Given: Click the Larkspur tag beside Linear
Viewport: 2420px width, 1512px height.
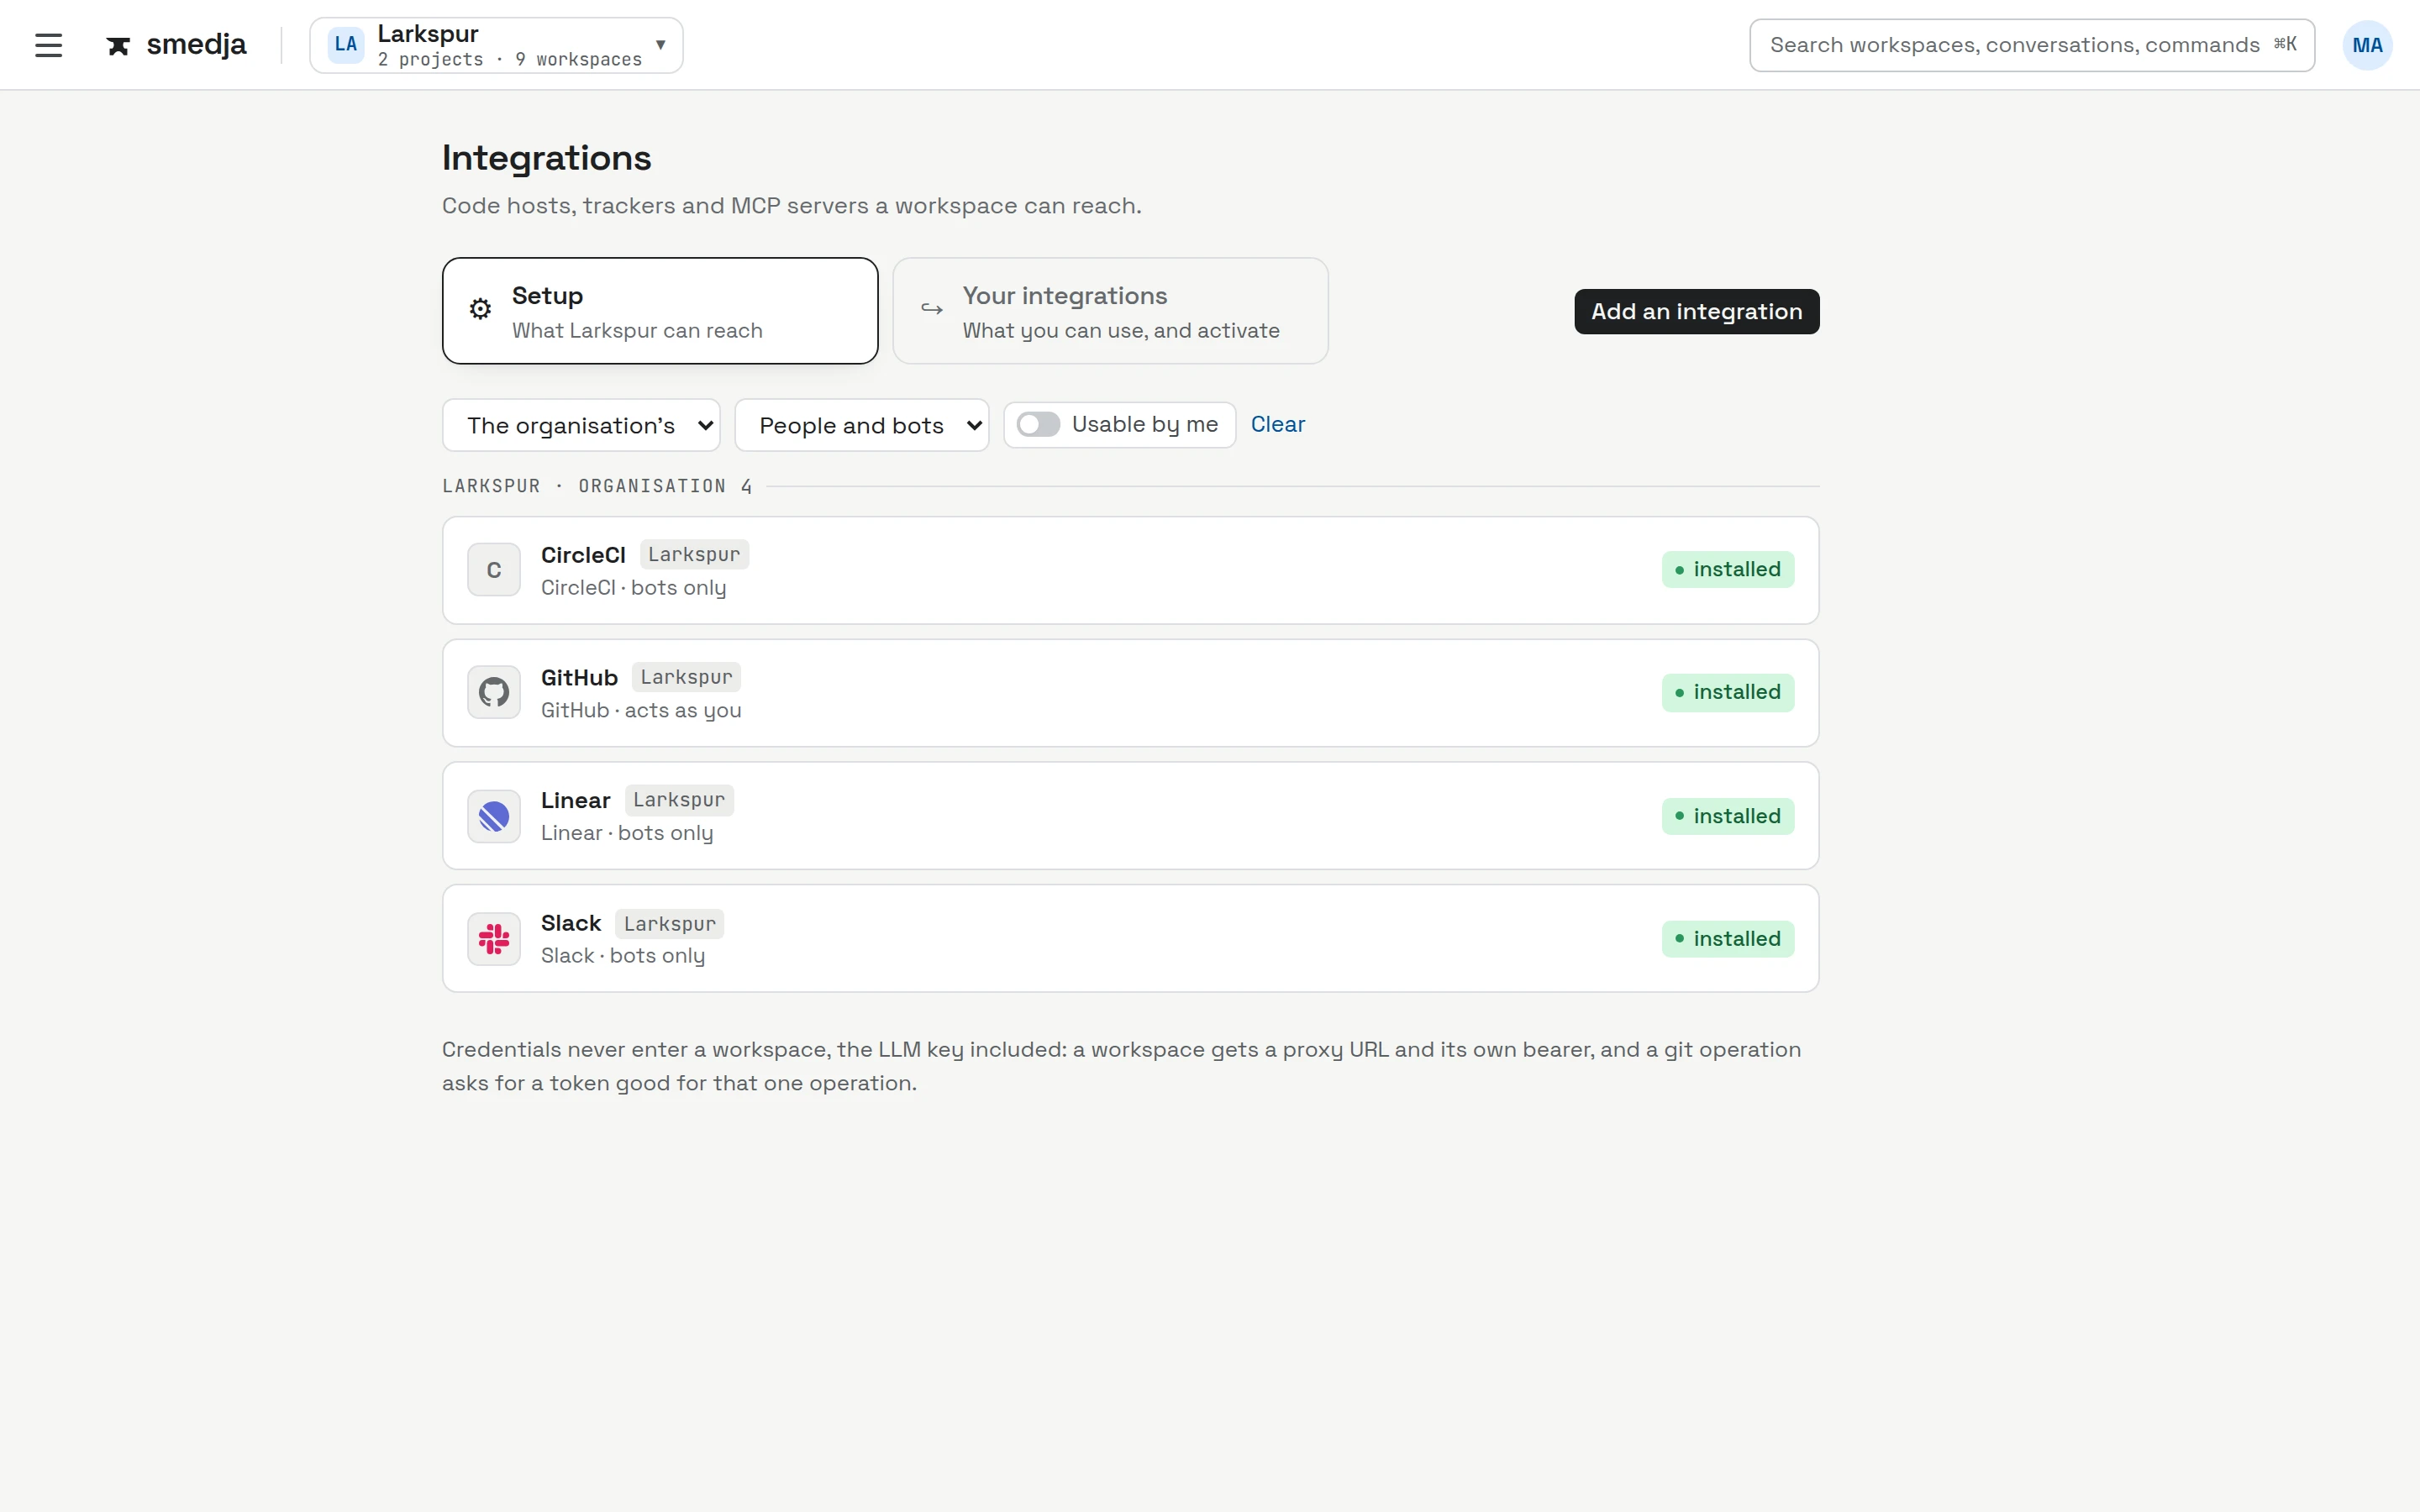Looking at the screenshot, I should [x=679, y=800].
